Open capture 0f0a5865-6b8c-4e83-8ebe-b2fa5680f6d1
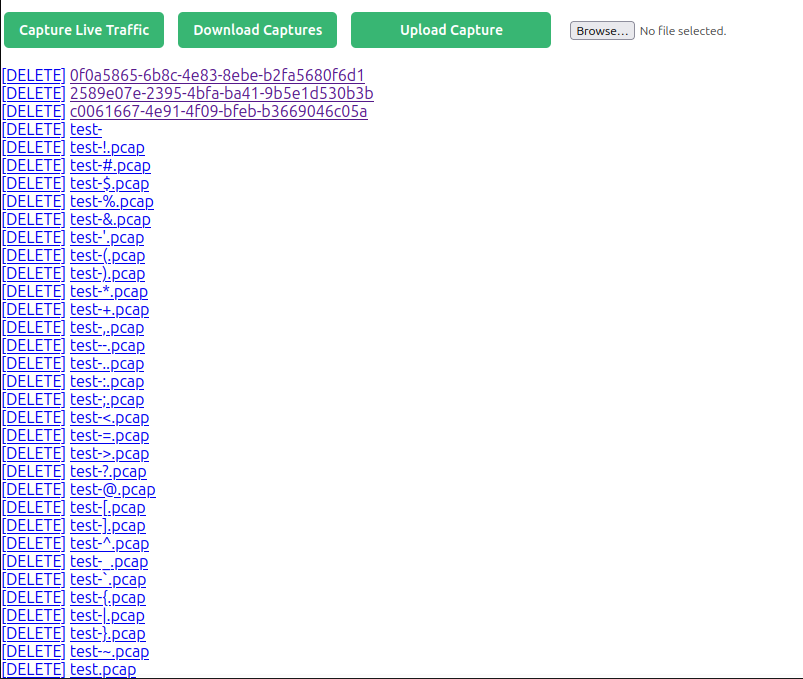Viewport: 803px width, 679px height. tap(217, 75)
